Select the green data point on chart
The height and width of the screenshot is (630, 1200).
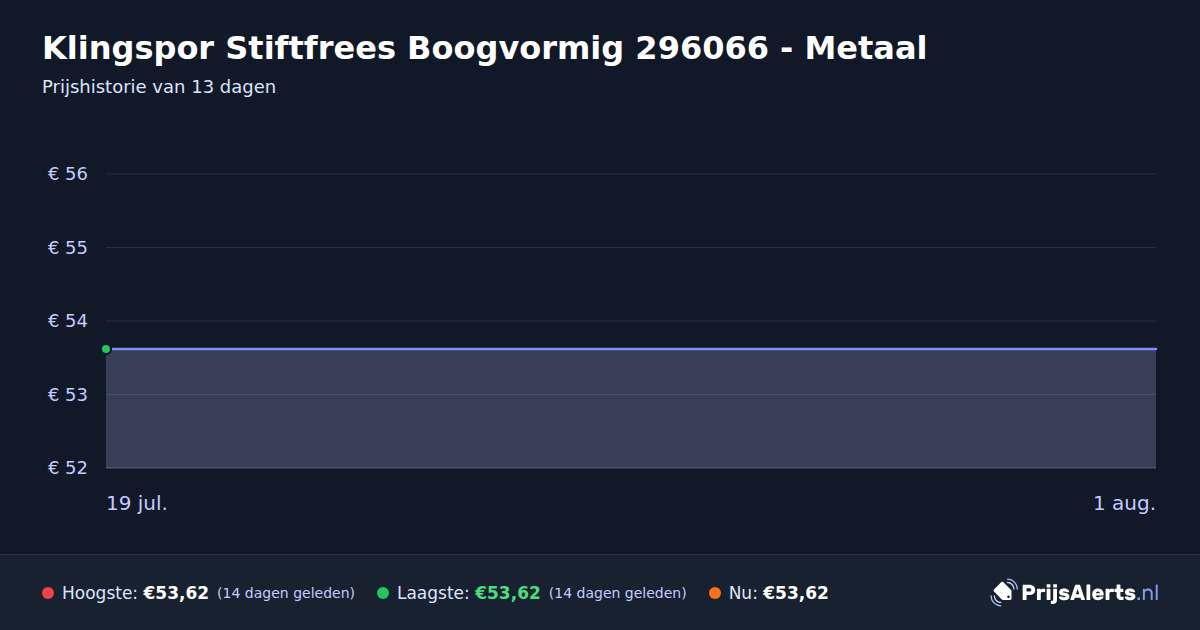coord(106,349)
